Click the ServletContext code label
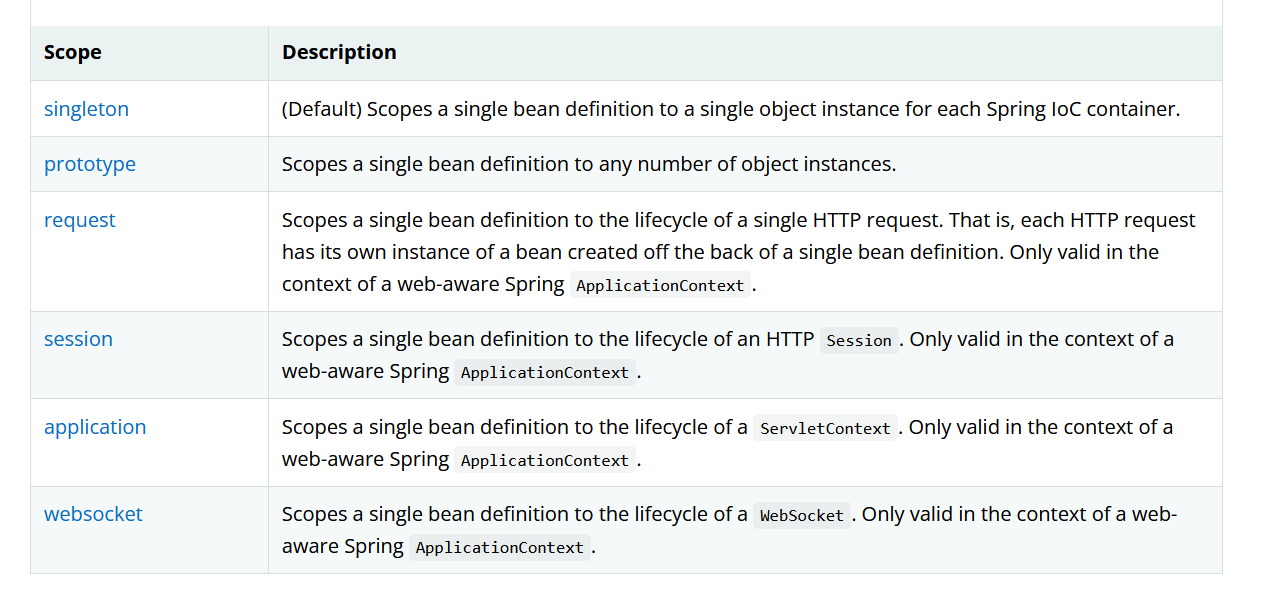1267x591 pixels. pos(825,429)
